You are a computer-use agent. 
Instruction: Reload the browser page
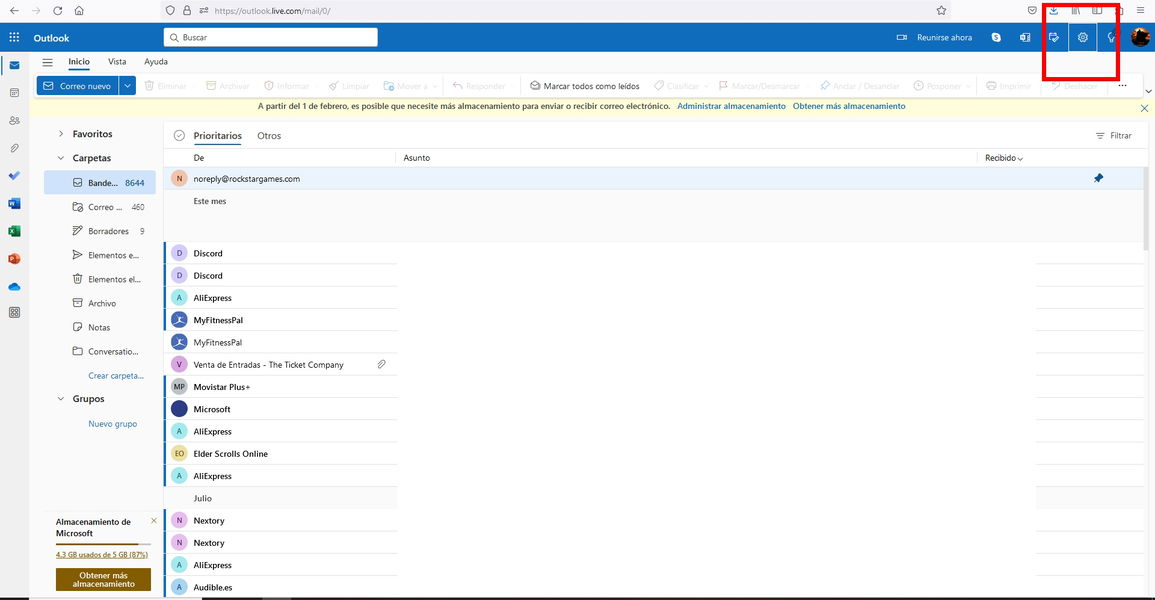(57, 10)
